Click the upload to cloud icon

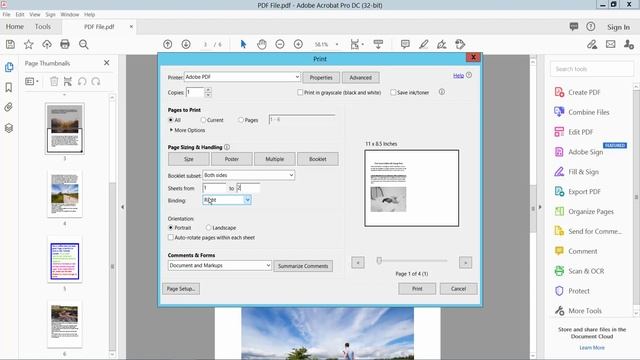47,44
